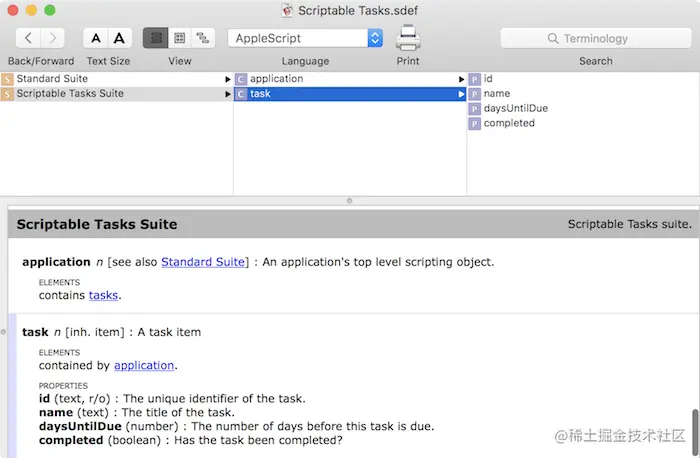
Task: Expand the task class arrow
Action: (x=461, y=94)
